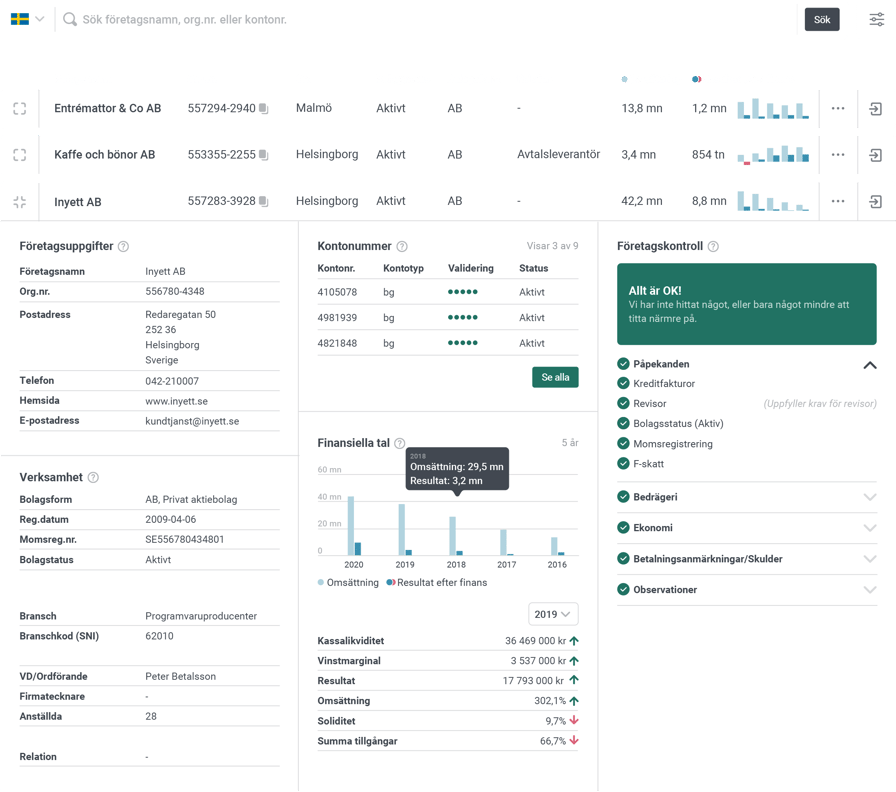896x792 pixels.
Task: Open more options for Entrémattor & Co AB
Action: [x=838, y=108]
